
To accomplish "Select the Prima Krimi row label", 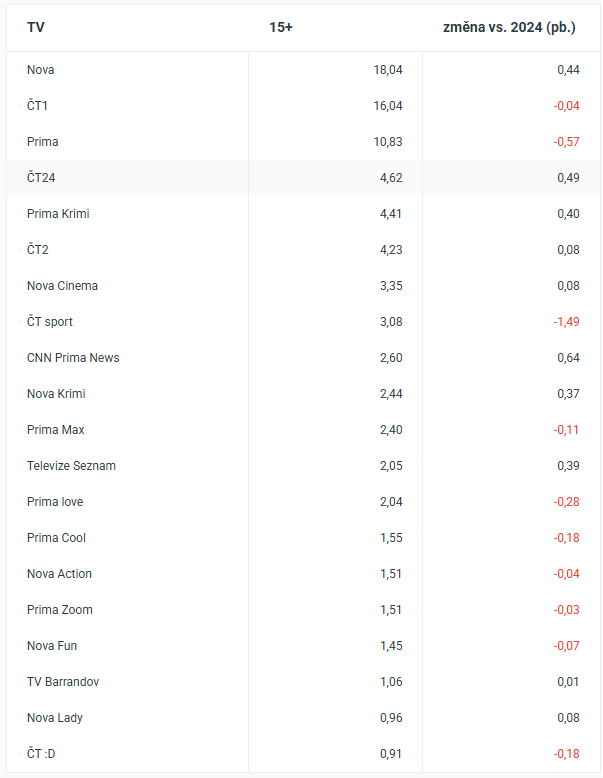I will tap(58, 214).
